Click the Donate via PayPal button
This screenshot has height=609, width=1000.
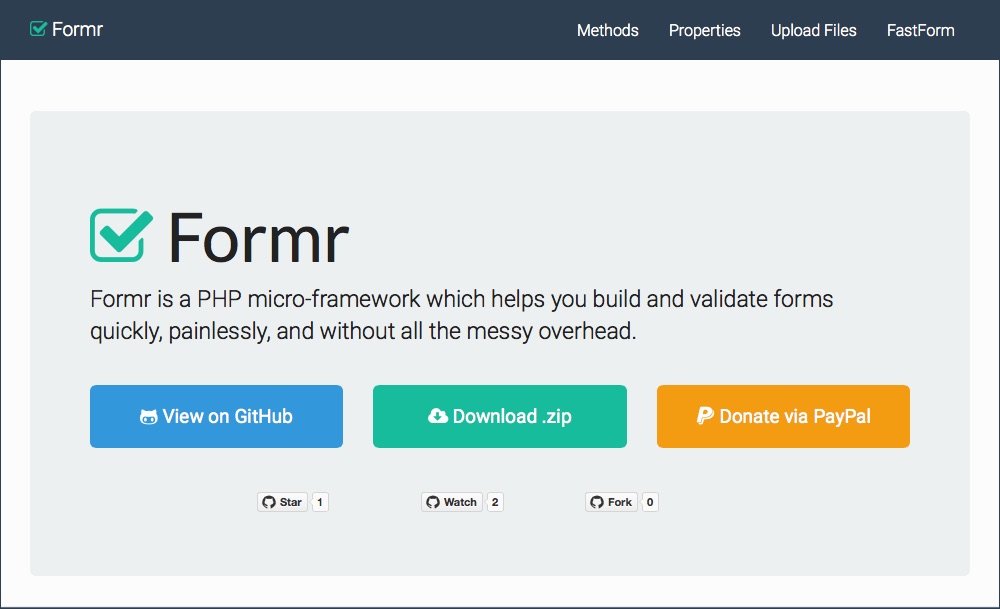[x=783, y=416]
